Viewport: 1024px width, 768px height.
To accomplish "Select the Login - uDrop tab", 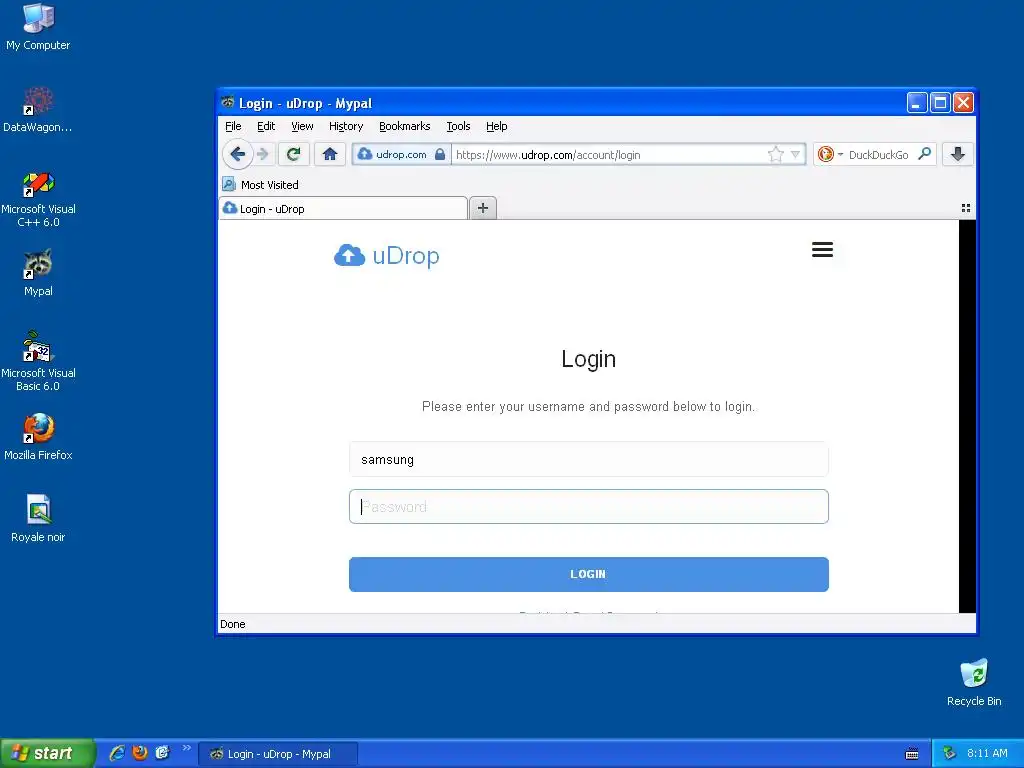I will click(x=343, y=208).
